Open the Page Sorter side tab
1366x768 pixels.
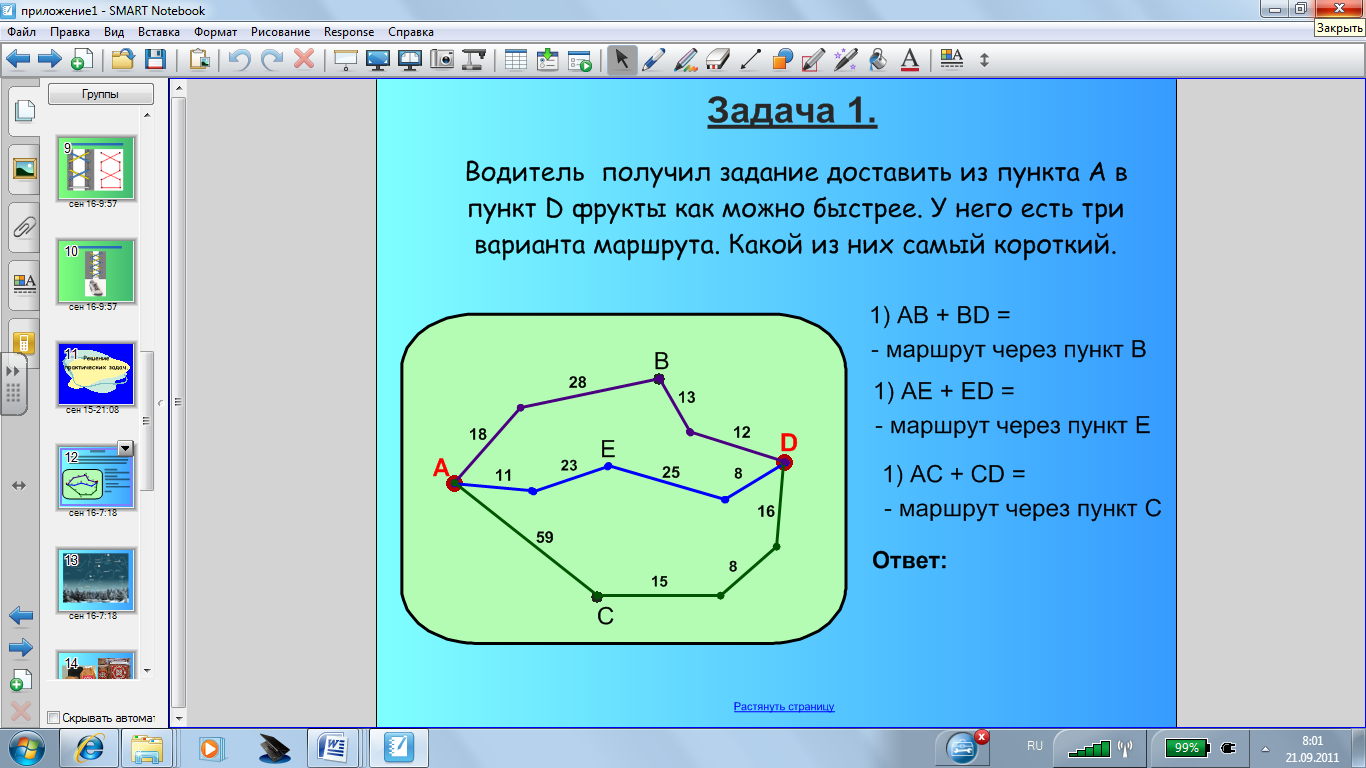(x=25, y=110)
